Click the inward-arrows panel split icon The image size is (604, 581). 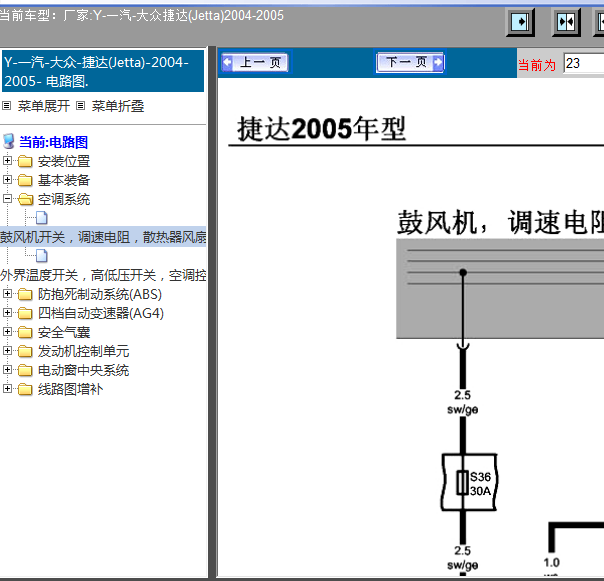(x=566, y=22)
